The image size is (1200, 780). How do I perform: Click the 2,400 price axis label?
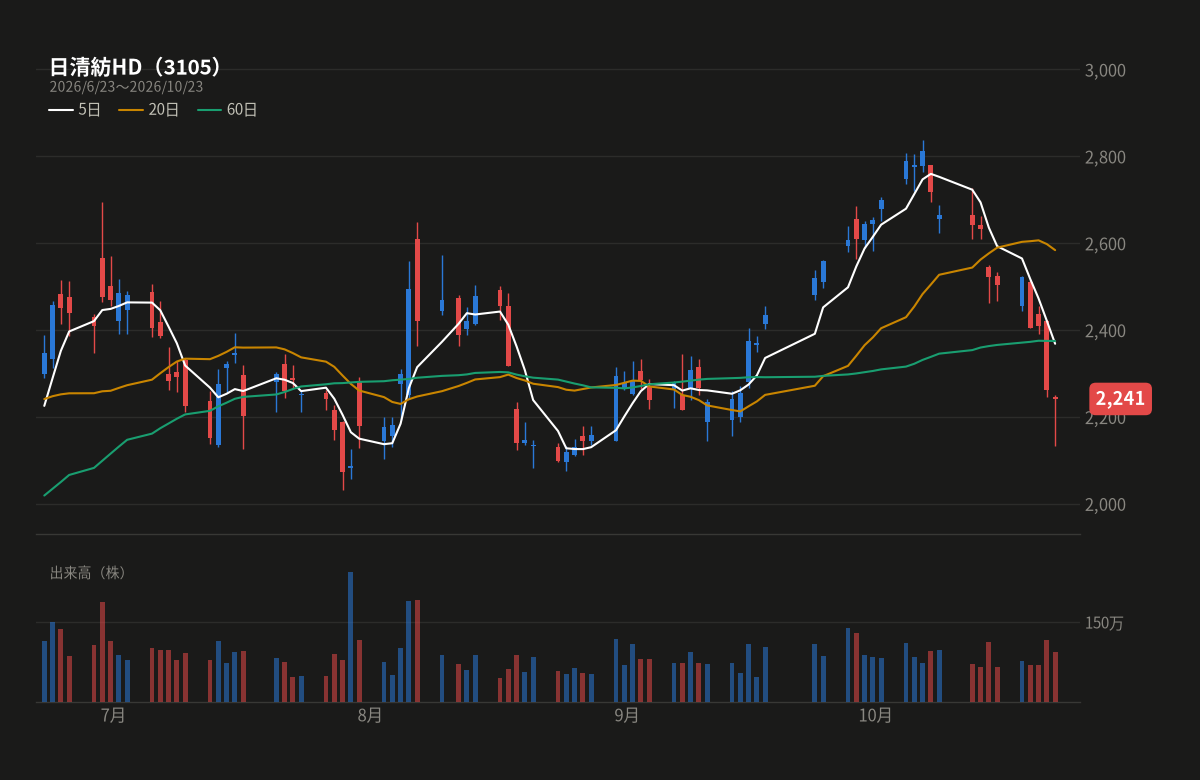click(x=1105, y=331)
